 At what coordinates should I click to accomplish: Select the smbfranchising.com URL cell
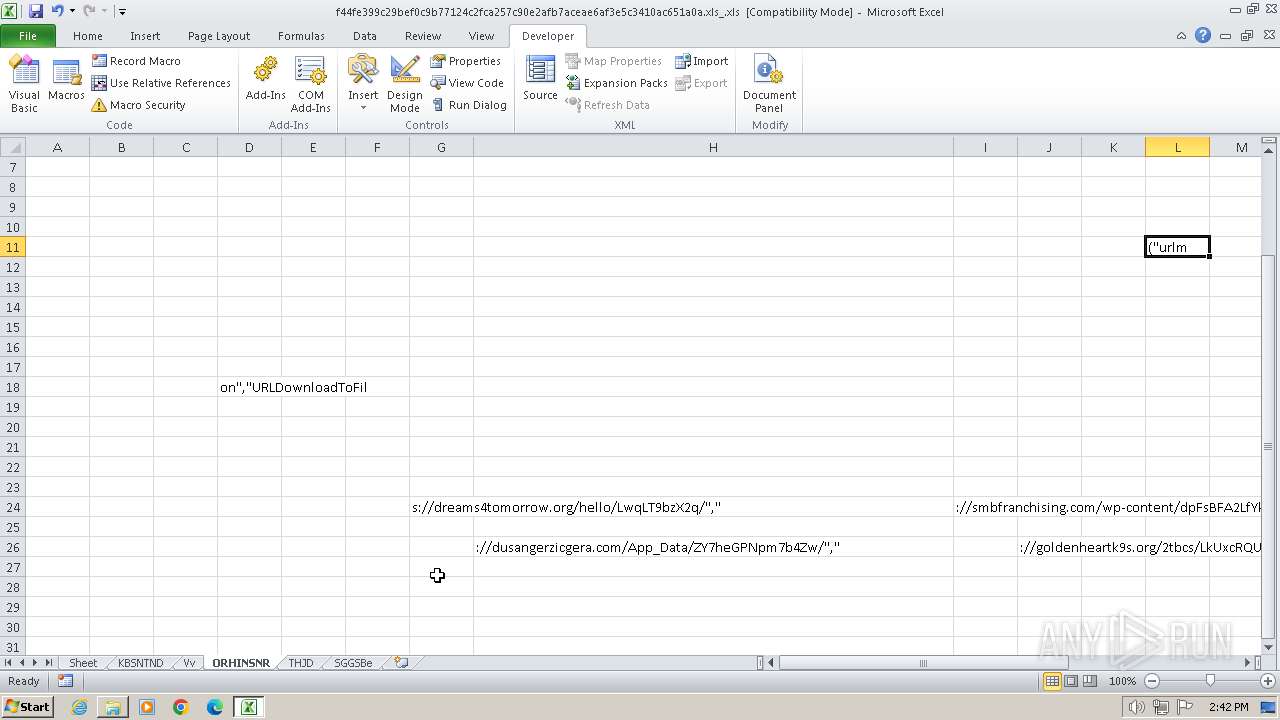point(985,507)
